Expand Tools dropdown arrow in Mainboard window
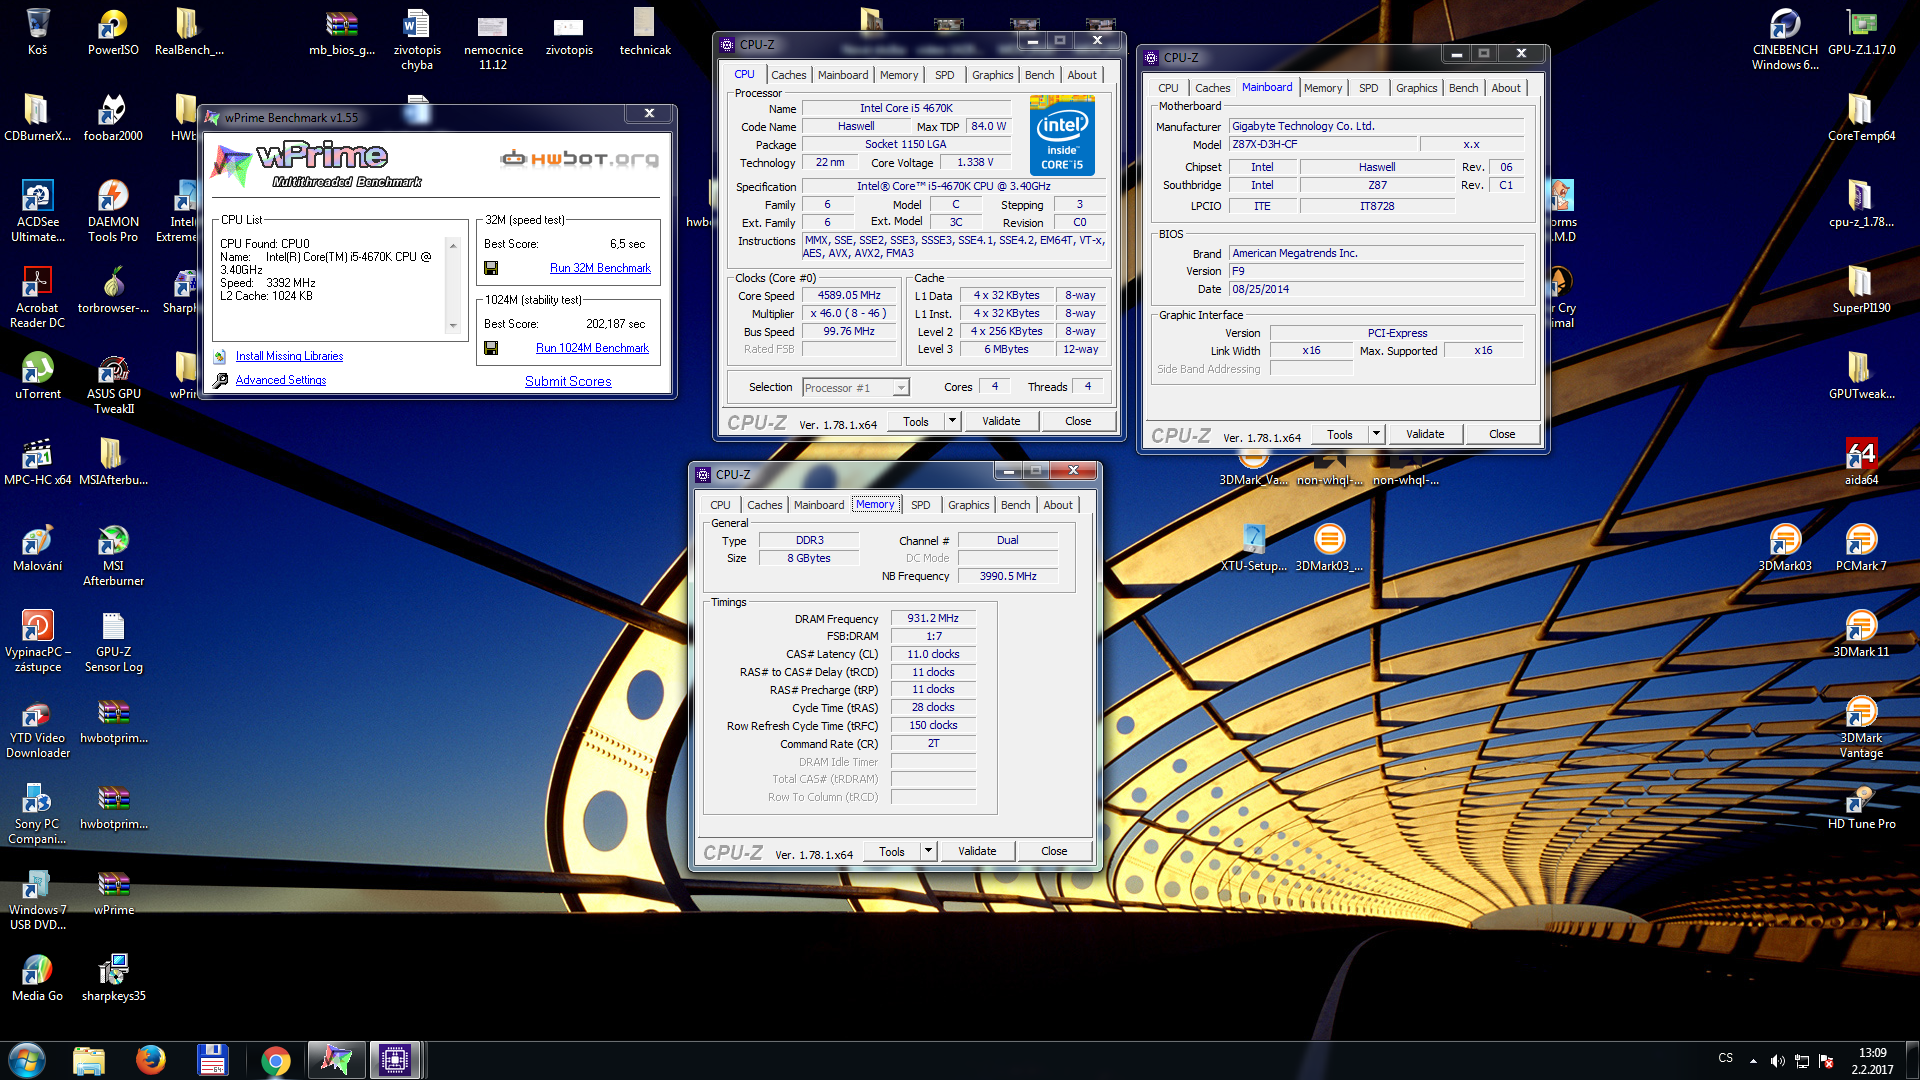 tap(1376, 434)
